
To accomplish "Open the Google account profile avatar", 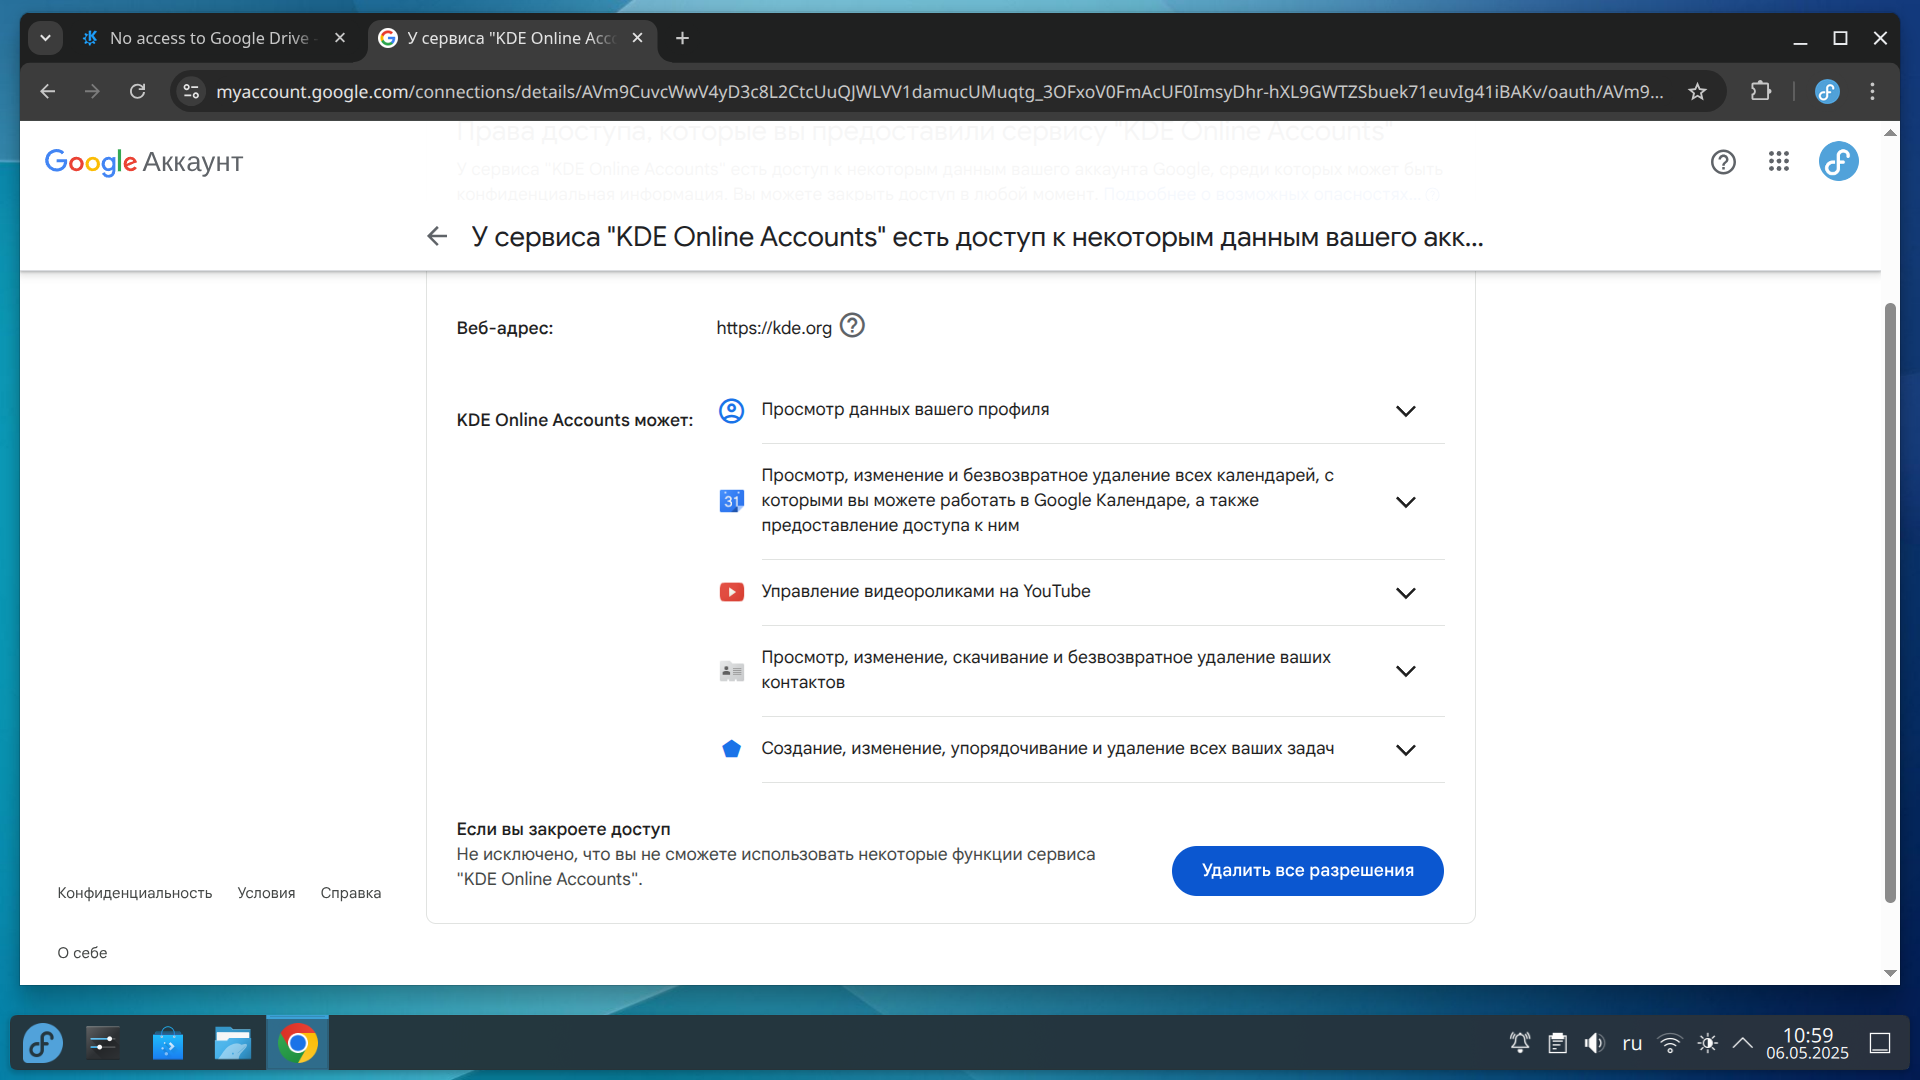I will click(x=1838, y=161).
